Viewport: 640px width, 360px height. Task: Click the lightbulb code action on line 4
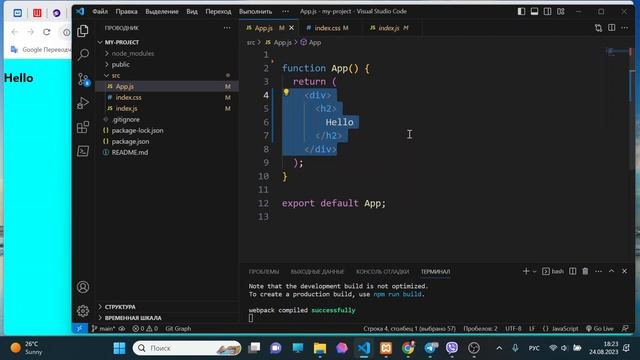pos(286,93)
